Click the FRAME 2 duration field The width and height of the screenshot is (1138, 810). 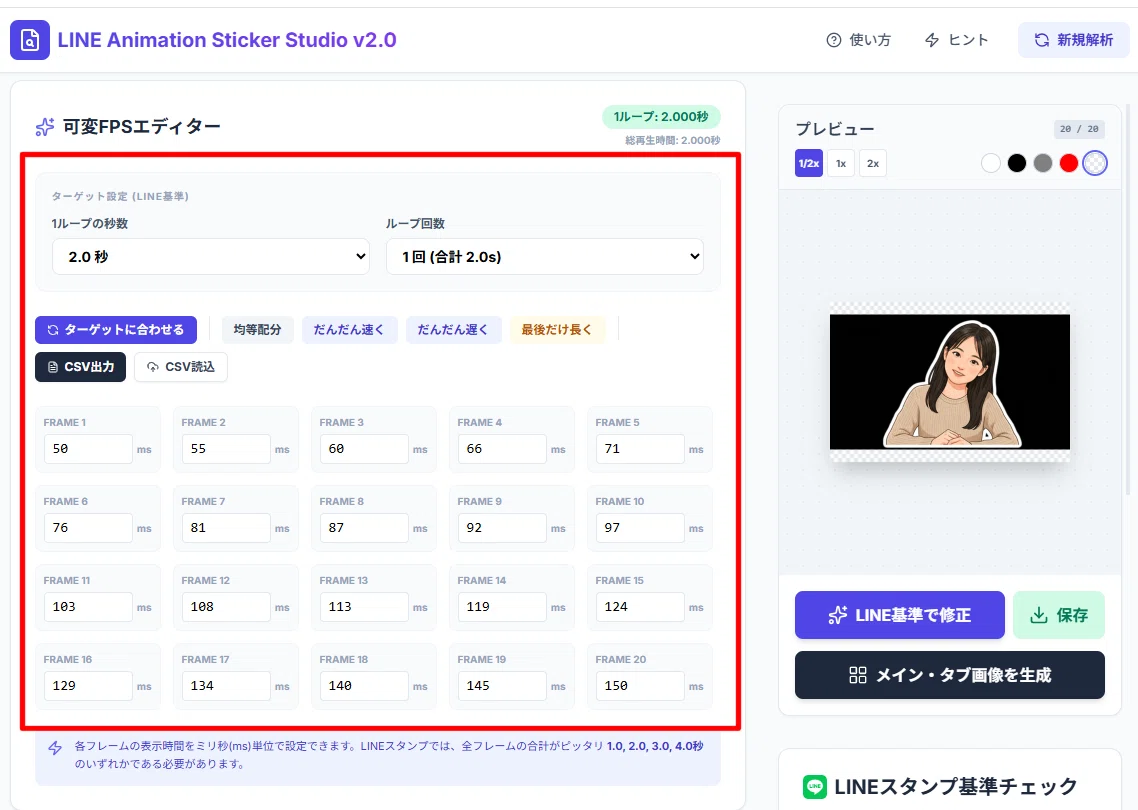coord(226,449)
